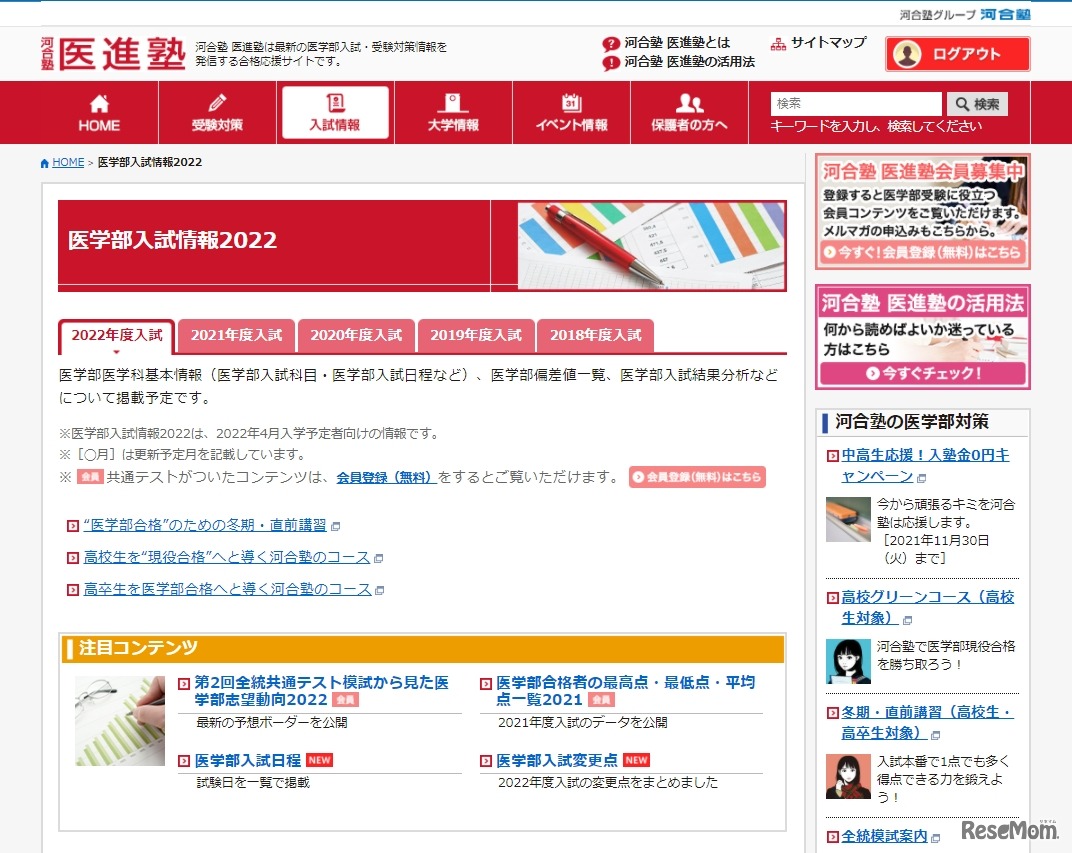Open 全統模試案内 sidebar link

884,836
